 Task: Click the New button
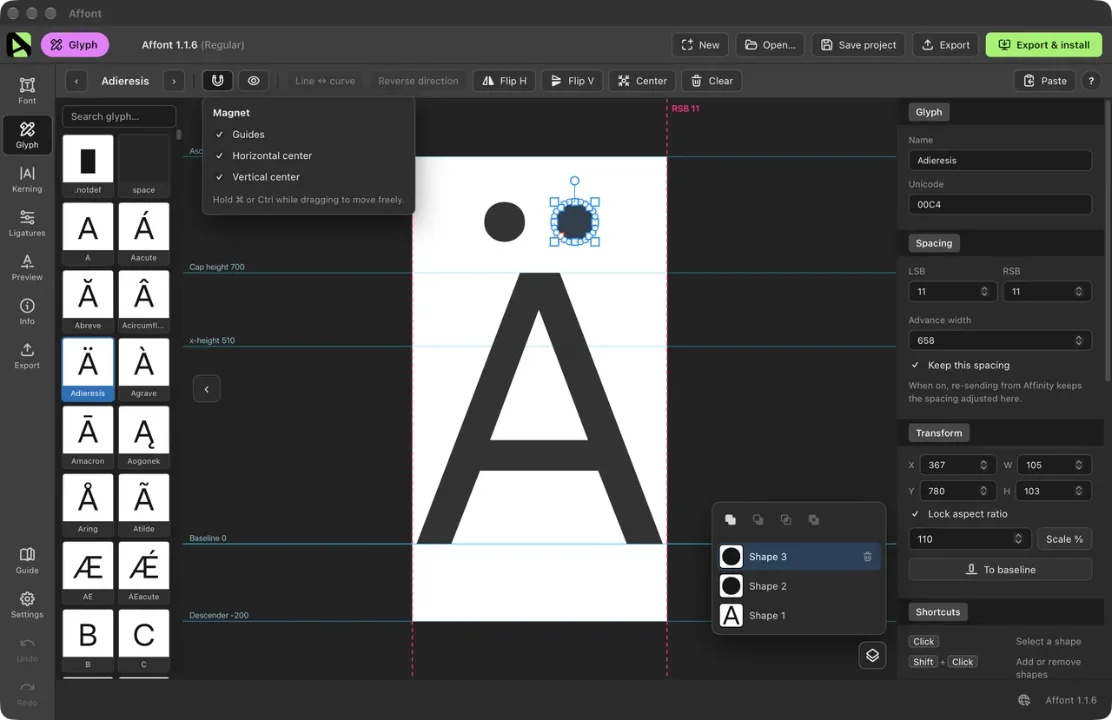[700, 45]
